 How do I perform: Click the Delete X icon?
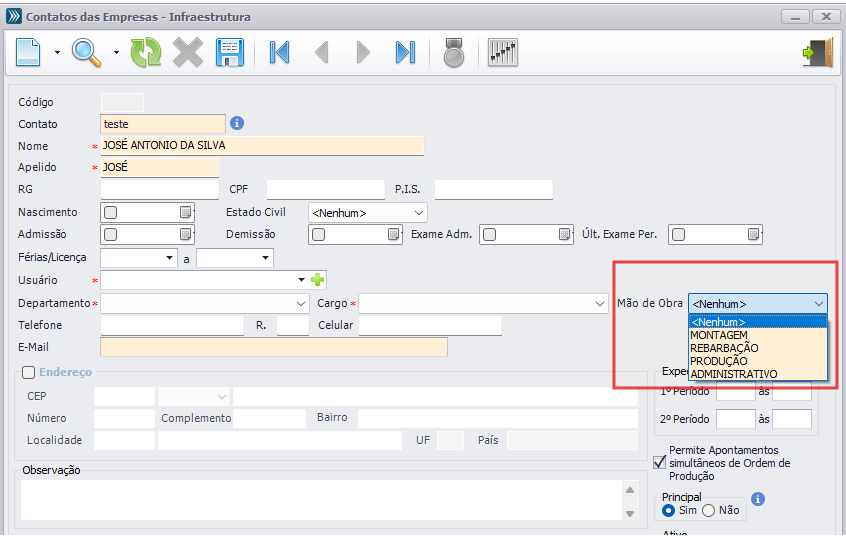coord(188,52)
